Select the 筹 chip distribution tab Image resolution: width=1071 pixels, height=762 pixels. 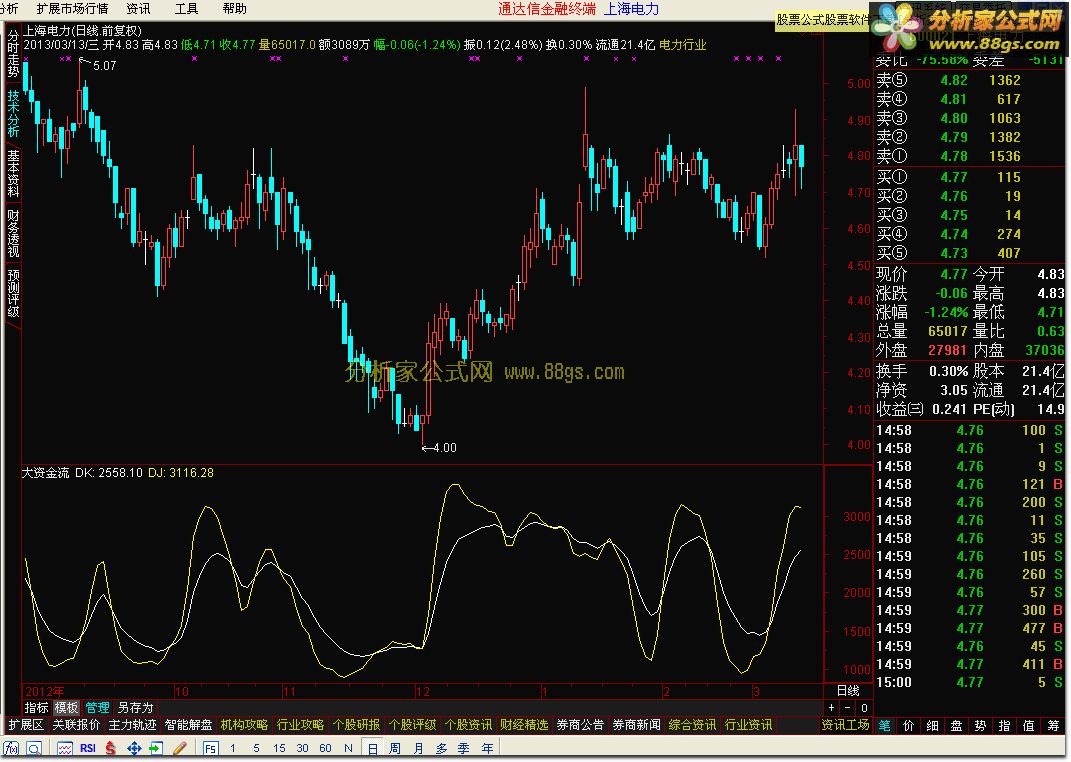tap(1053, 726)
